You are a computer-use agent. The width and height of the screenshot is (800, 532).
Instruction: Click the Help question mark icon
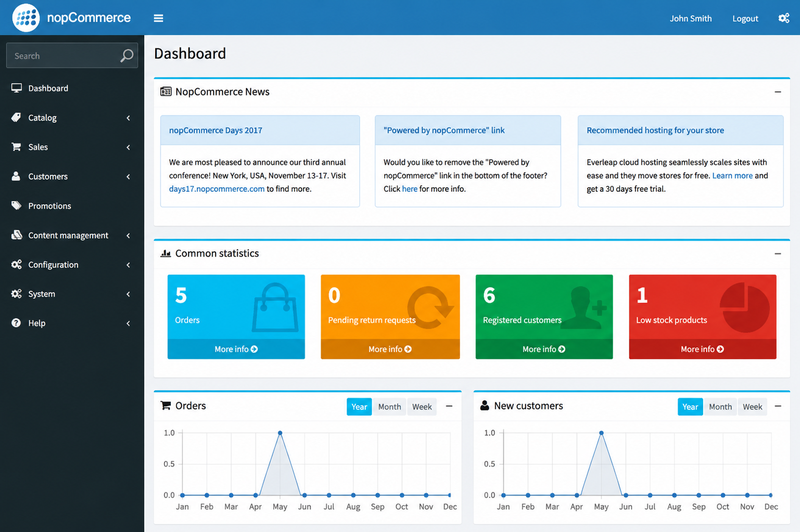coord(16,323)
